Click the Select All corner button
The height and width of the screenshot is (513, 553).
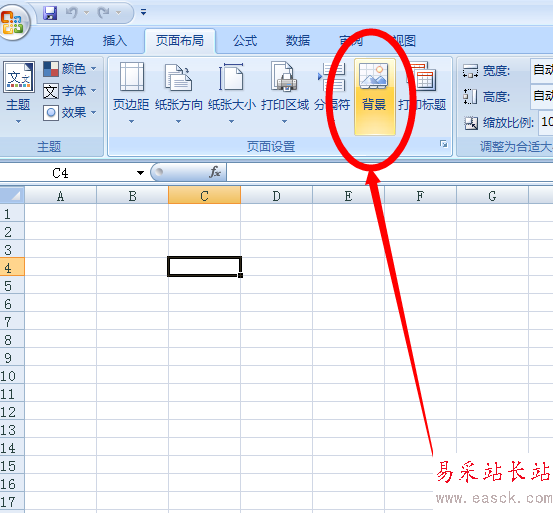12,195
